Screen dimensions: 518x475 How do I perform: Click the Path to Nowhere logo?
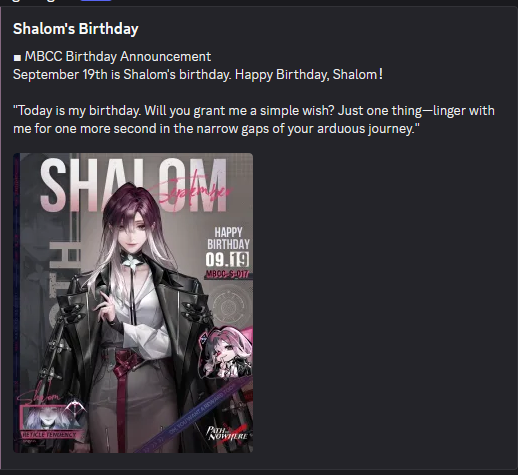227,433
